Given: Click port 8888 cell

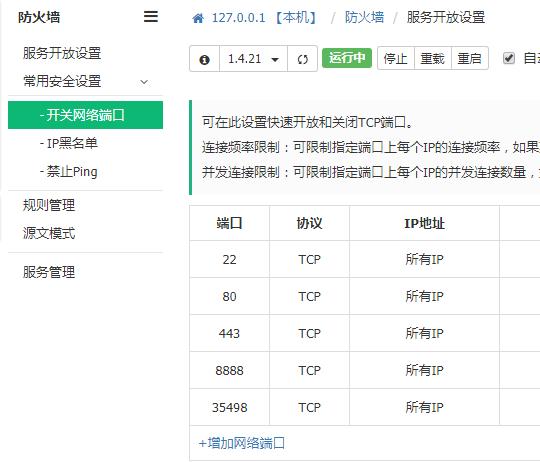Looking at the screenshot, I should pos(229,370).
